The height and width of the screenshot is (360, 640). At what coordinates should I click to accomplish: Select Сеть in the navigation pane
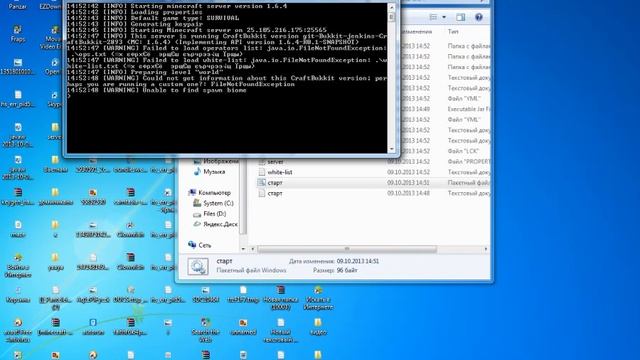coord(205,245)
